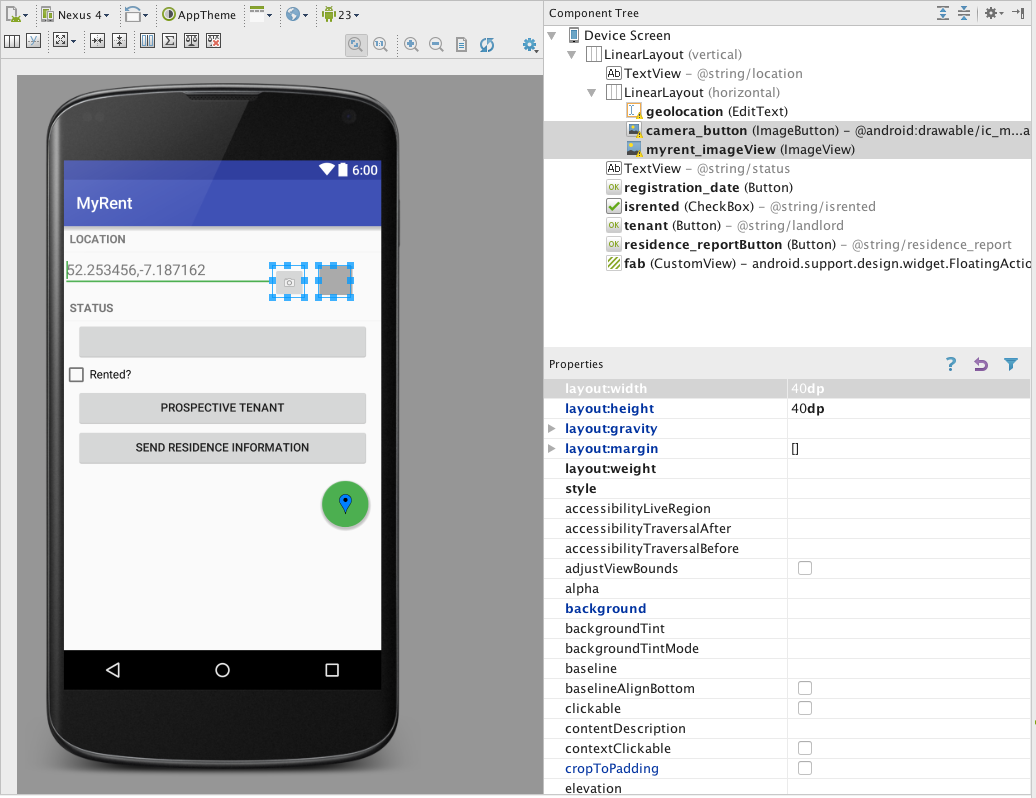The image size is (1036, 798).
Task: Click the Prospective Tenant button in preview
Action: click(x=222, y=408)
